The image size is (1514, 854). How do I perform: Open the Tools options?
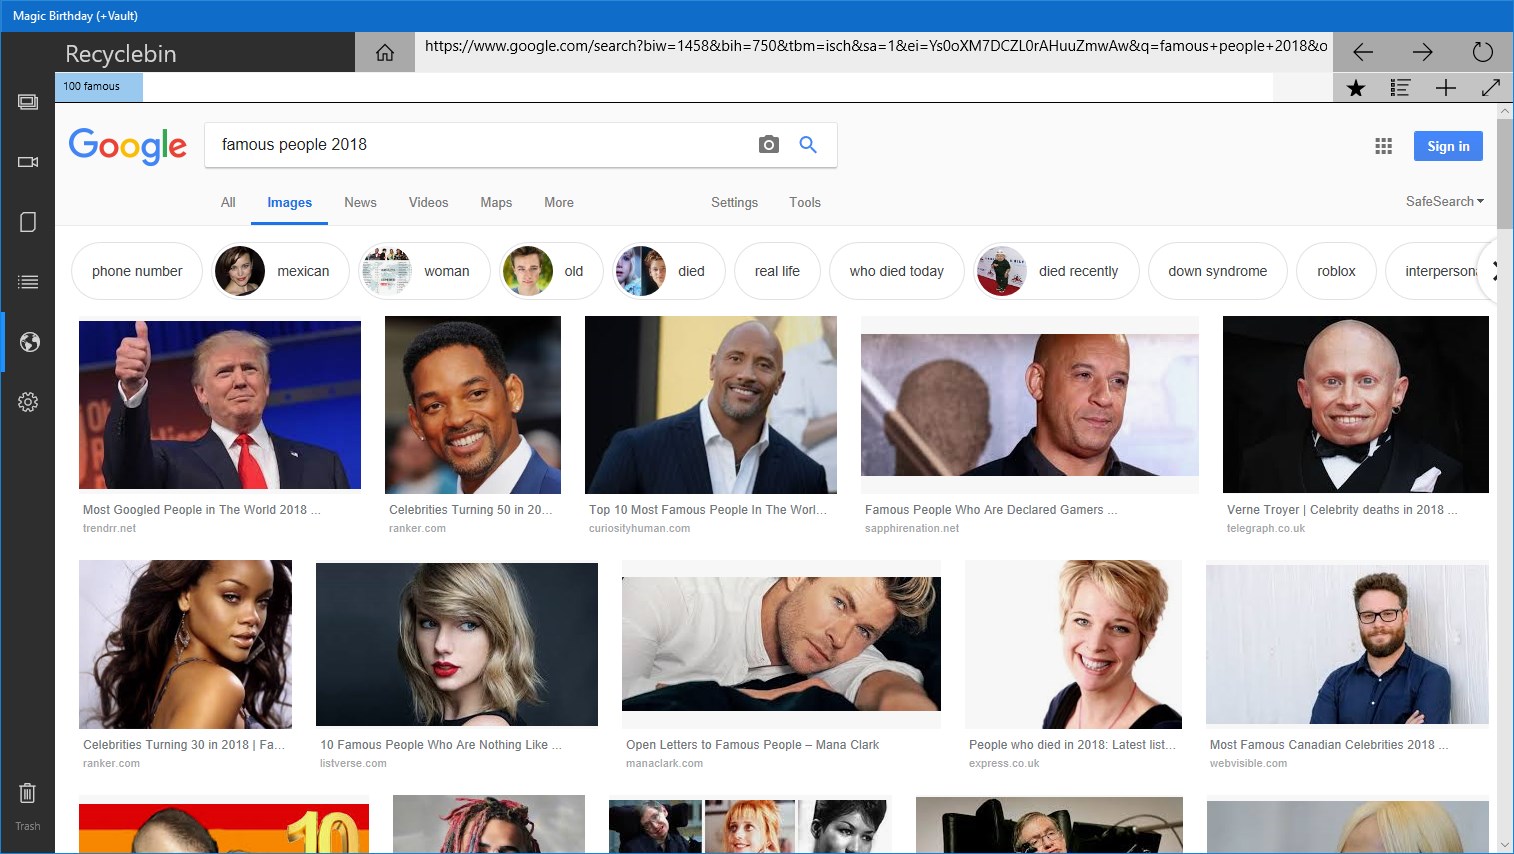[805, 202]
